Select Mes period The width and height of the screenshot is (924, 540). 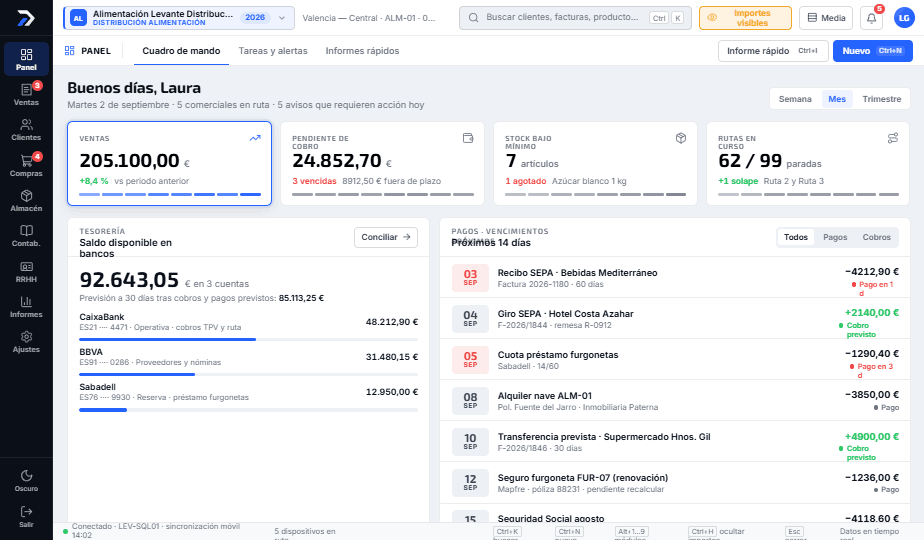(837, 99)
